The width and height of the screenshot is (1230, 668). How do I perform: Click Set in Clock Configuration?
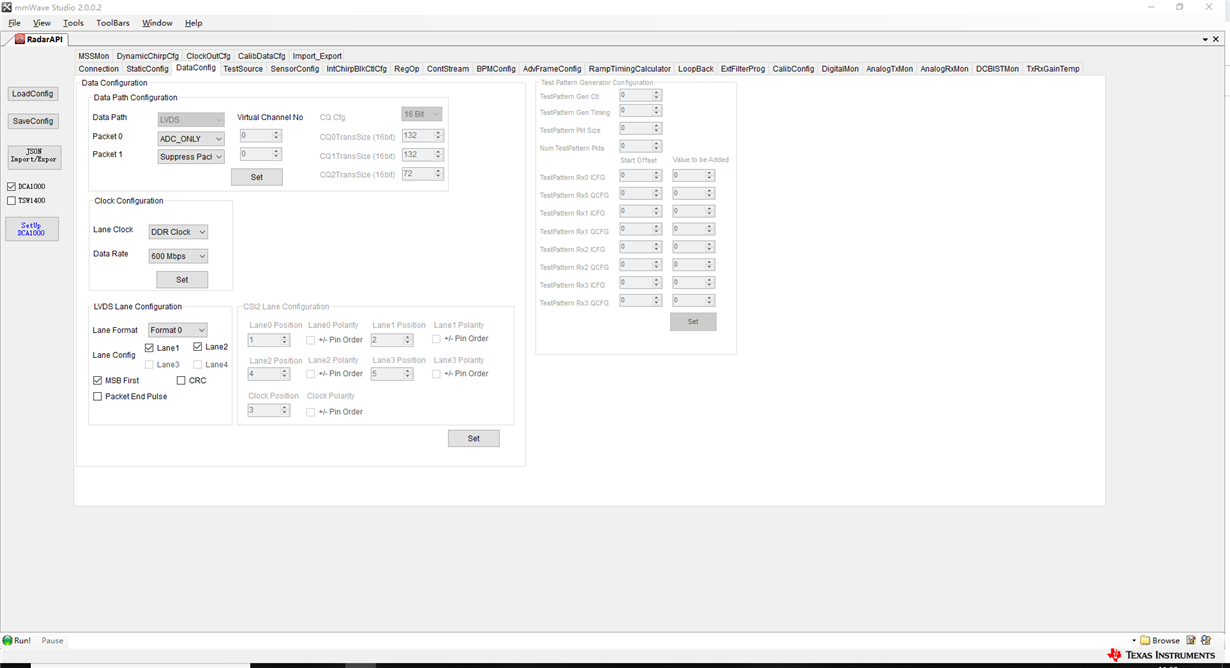tap(182, 280)
